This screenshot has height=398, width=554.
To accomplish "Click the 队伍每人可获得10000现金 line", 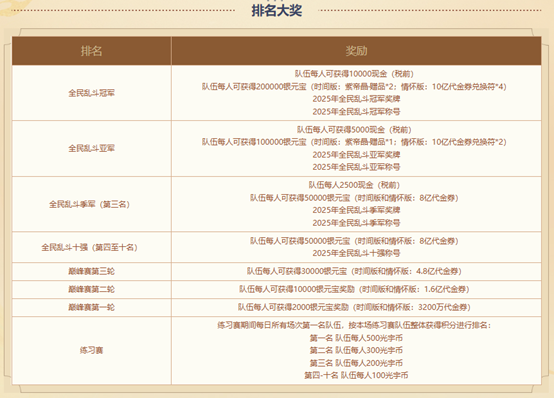I will point(354,74).
